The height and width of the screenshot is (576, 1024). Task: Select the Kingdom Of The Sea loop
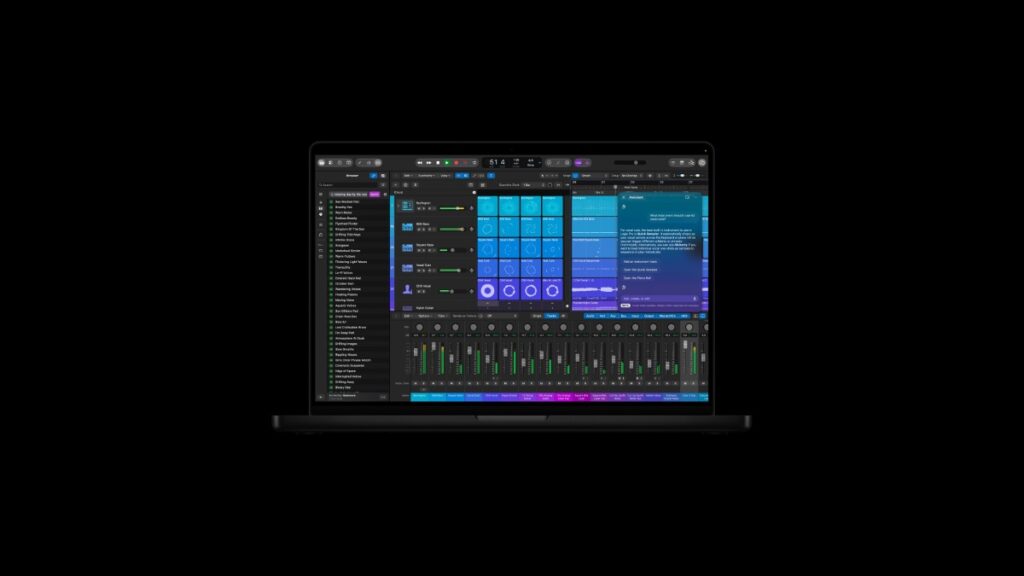(x=350, y=229)
